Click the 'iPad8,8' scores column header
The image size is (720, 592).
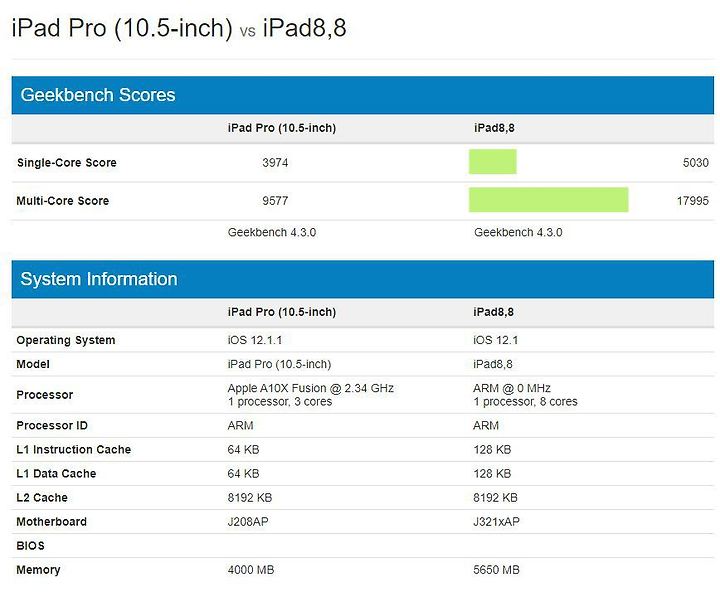[494, 128]
